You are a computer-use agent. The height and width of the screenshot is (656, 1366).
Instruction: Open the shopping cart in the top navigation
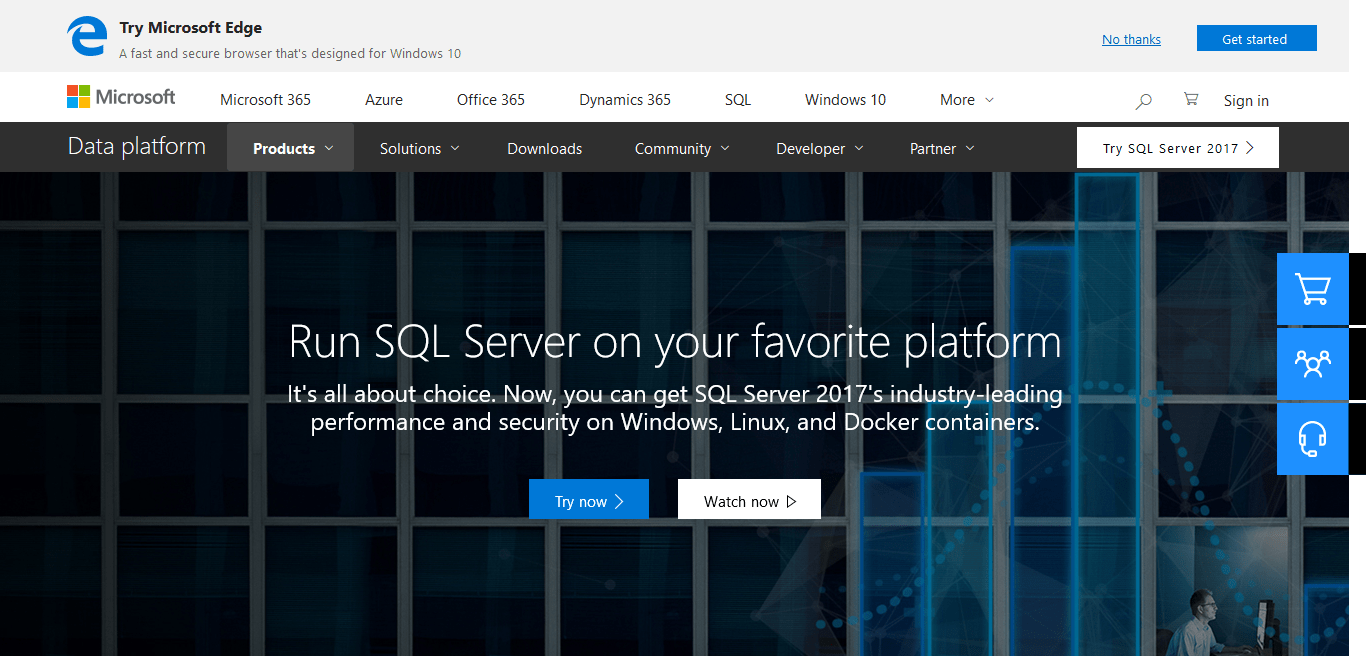tap(1190, 99)
